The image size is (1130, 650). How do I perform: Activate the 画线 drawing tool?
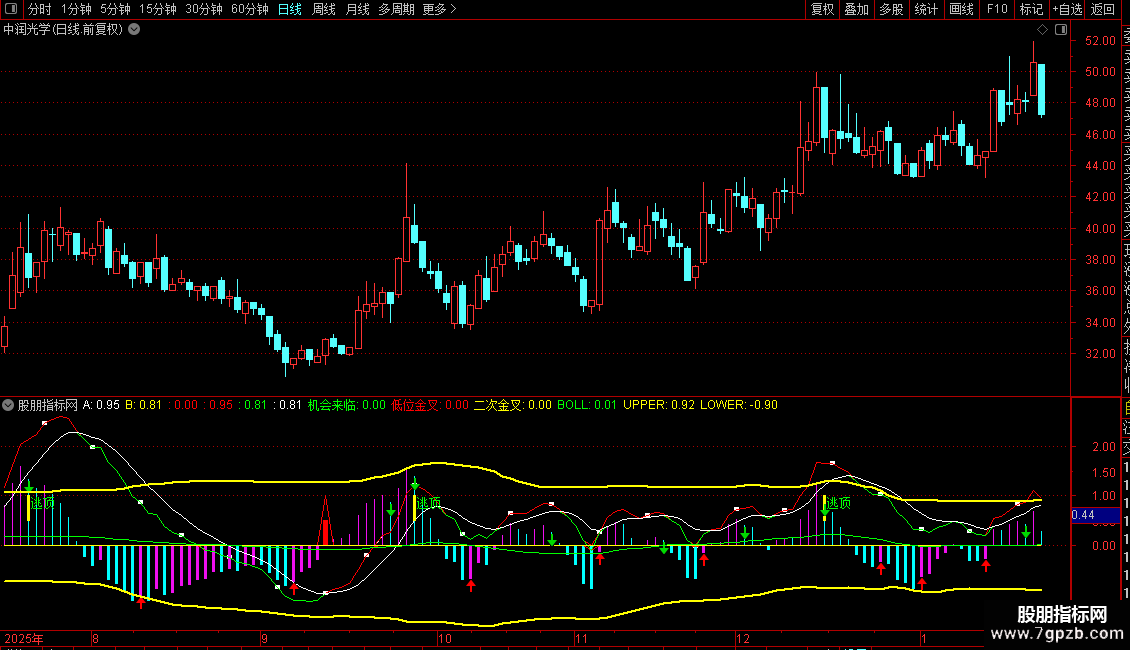point(961,9)
